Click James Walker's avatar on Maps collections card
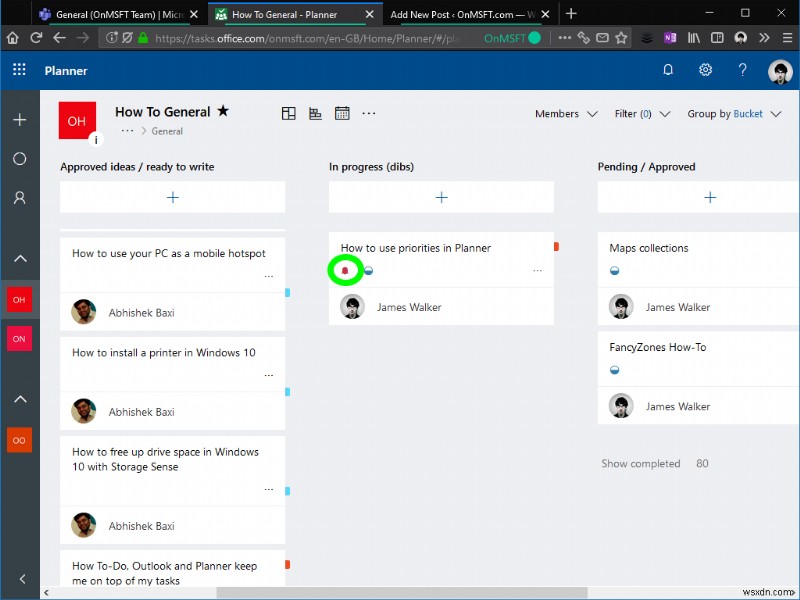Screen dimensions: 800x600 tap(621, 306)
